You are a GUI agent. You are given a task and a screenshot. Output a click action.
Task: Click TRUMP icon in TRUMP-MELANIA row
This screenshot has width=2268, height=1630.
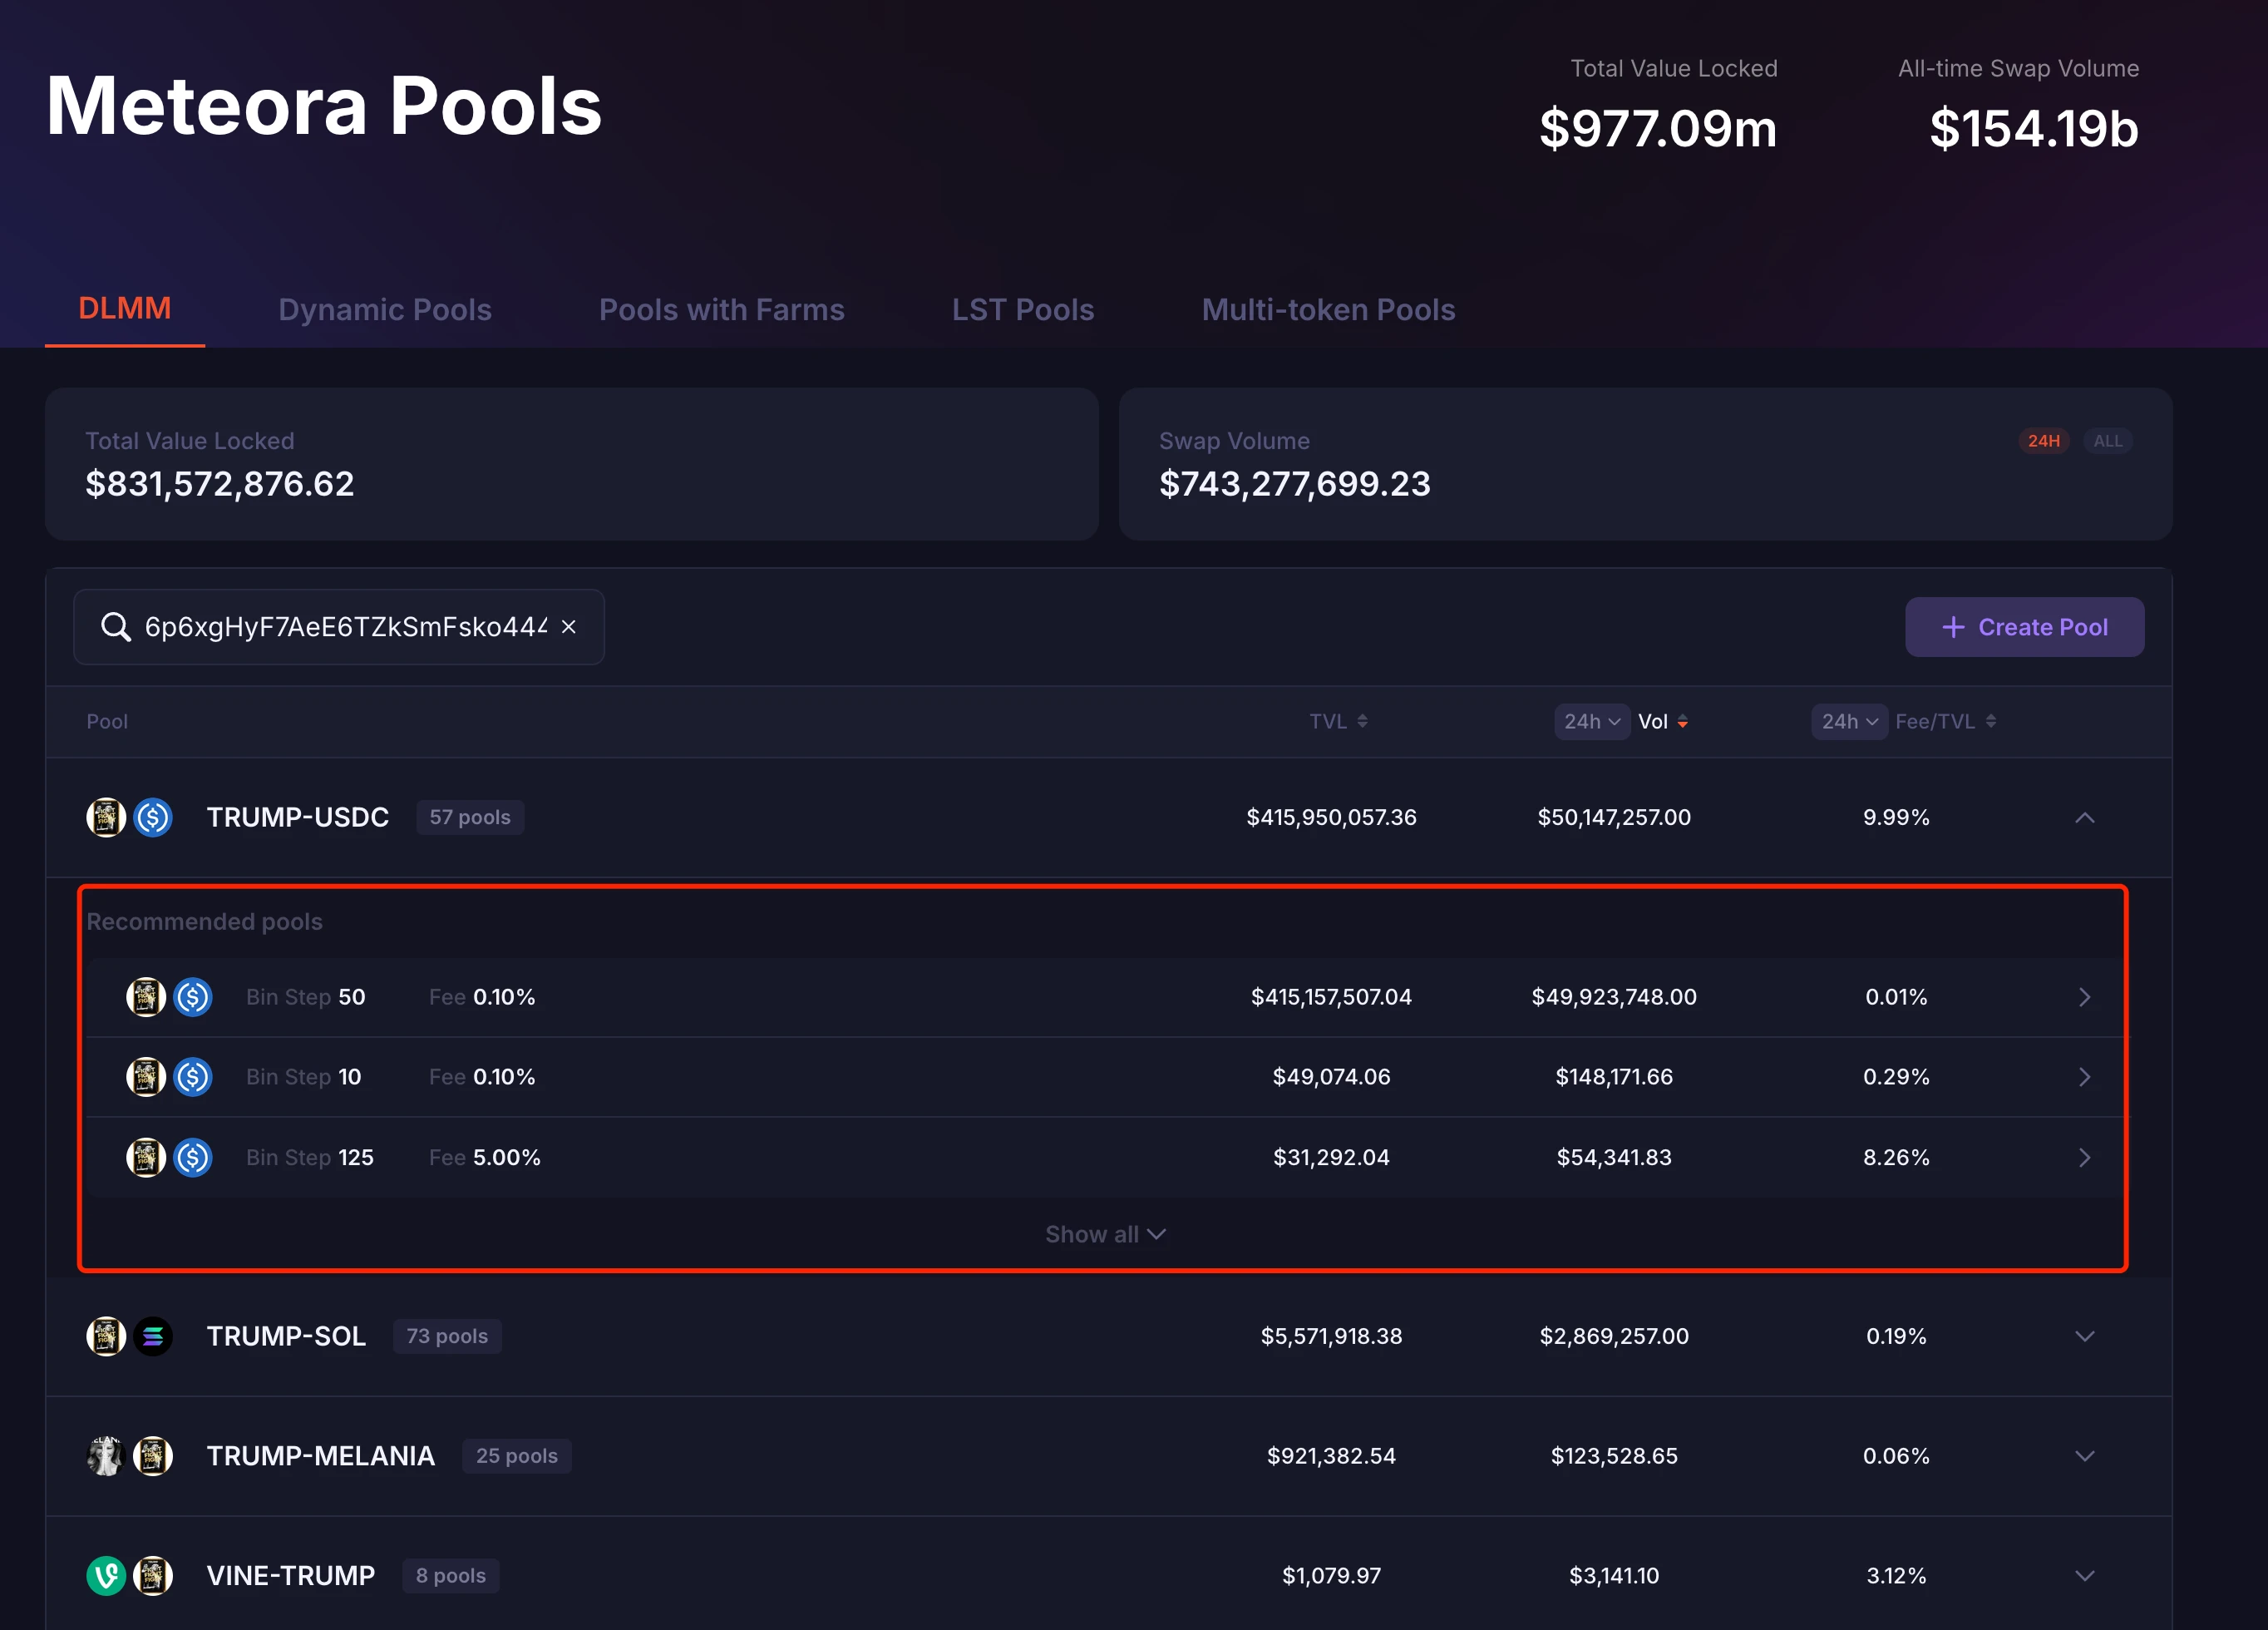[x=153, y=1456]
